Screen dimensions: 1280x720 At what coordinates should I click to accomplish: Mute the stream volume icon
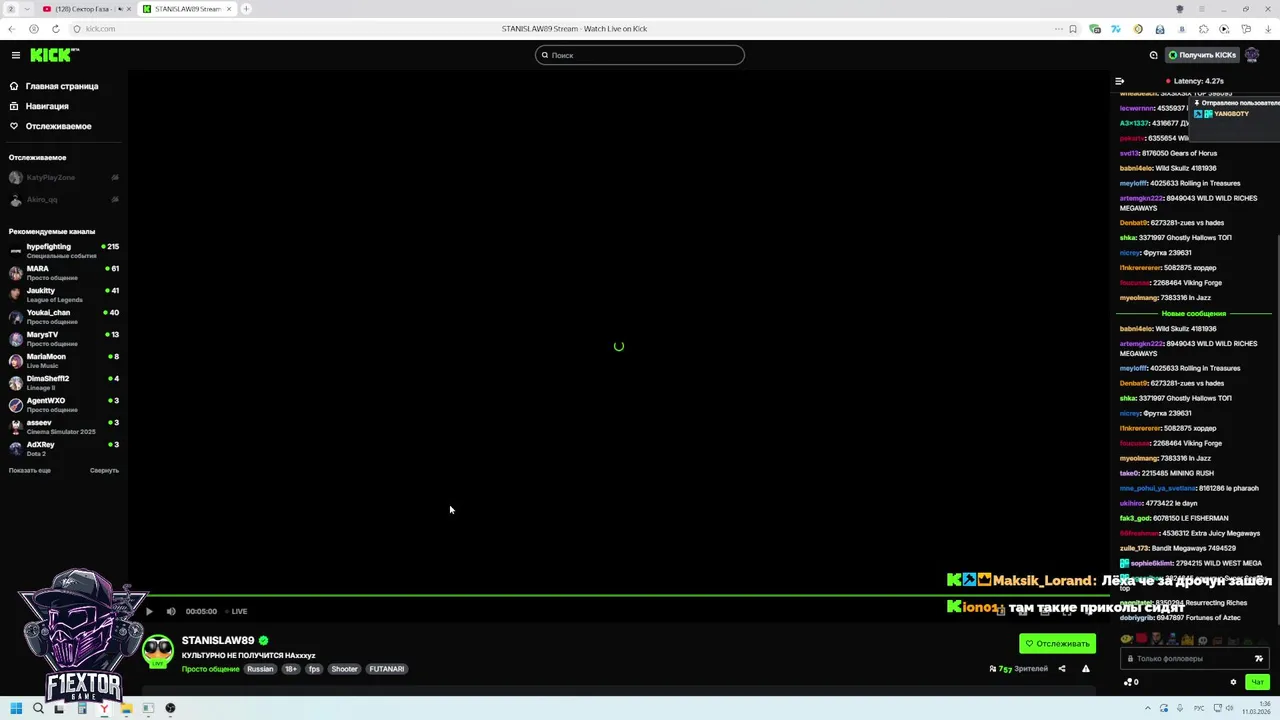click(x=171, y=611)
